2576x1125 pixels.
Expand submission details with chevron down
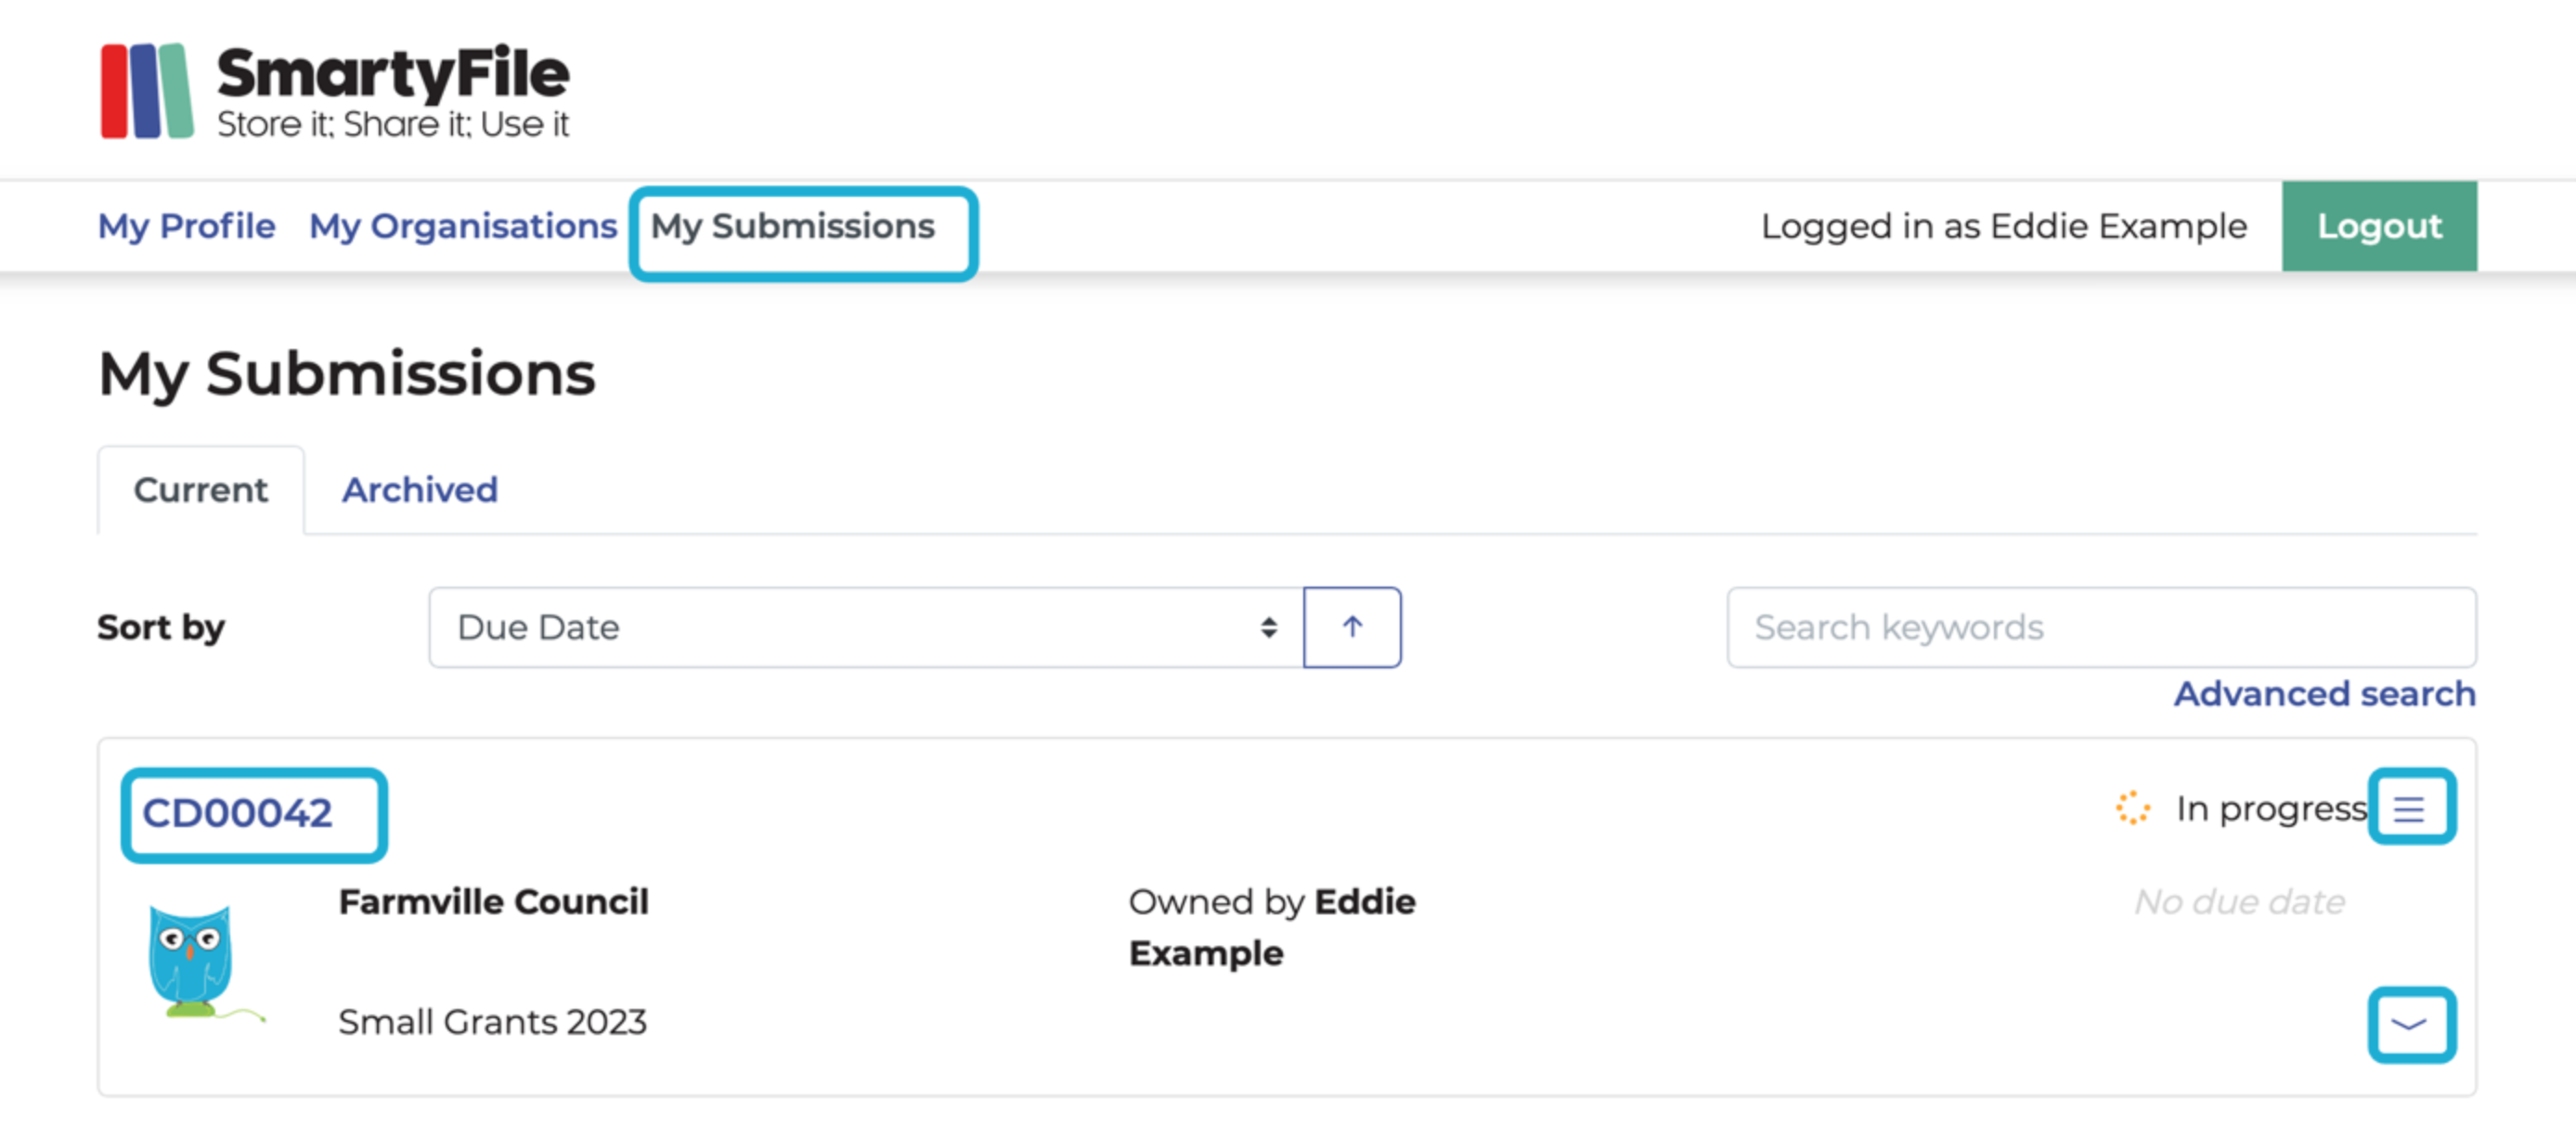2409,1024
